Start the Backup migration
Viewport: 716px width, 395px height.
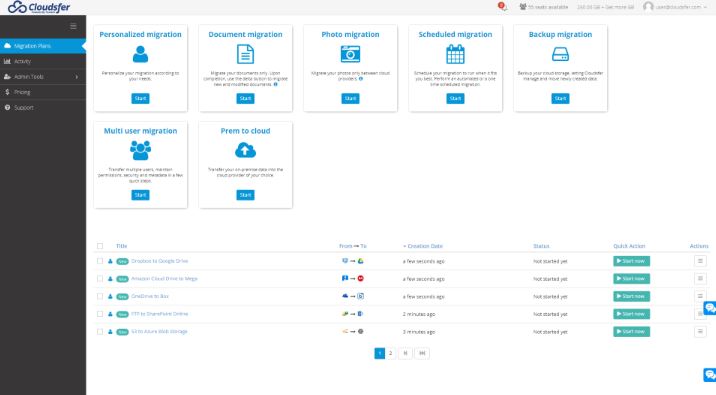(x=560, y=99)
